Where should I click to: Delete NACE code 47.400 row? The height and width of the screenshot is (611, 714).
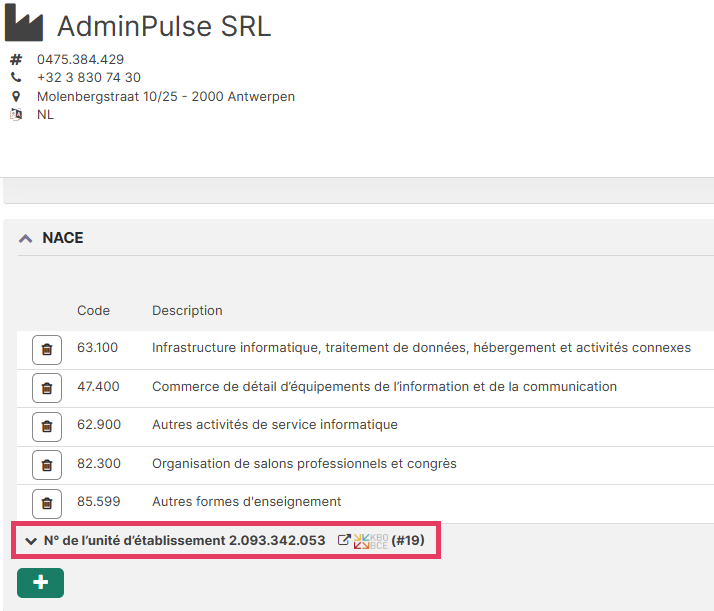47,388
